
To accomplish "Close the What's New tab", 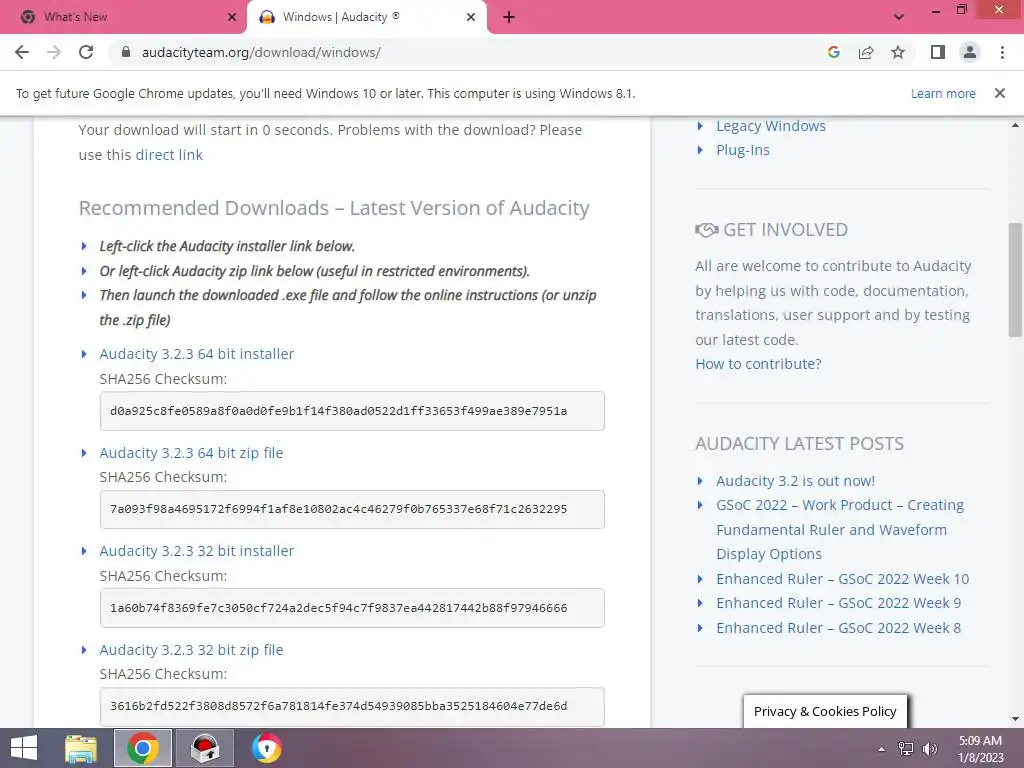I will click(x=232, y=17).
